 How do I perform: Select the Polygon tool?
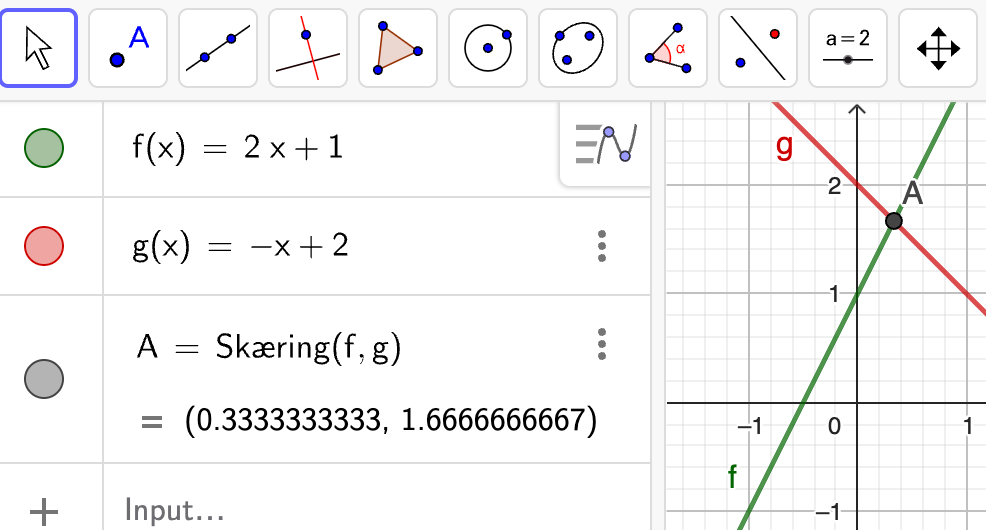coord(398,48)
